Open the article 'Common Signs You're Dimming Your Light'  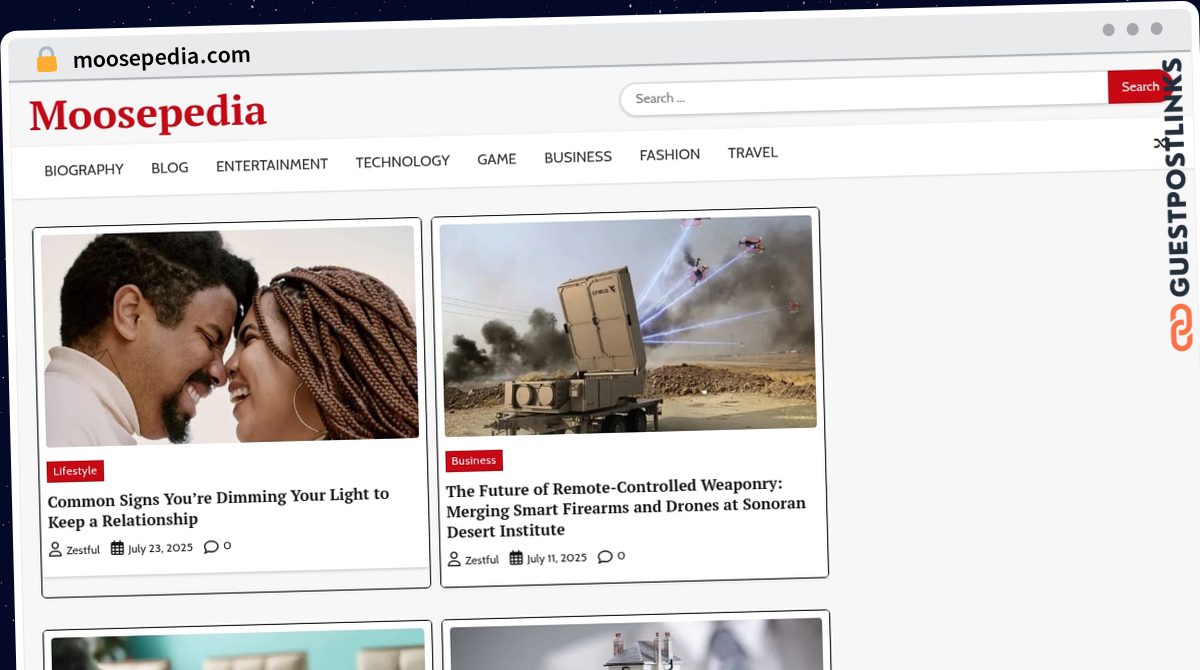click(219, 507)
